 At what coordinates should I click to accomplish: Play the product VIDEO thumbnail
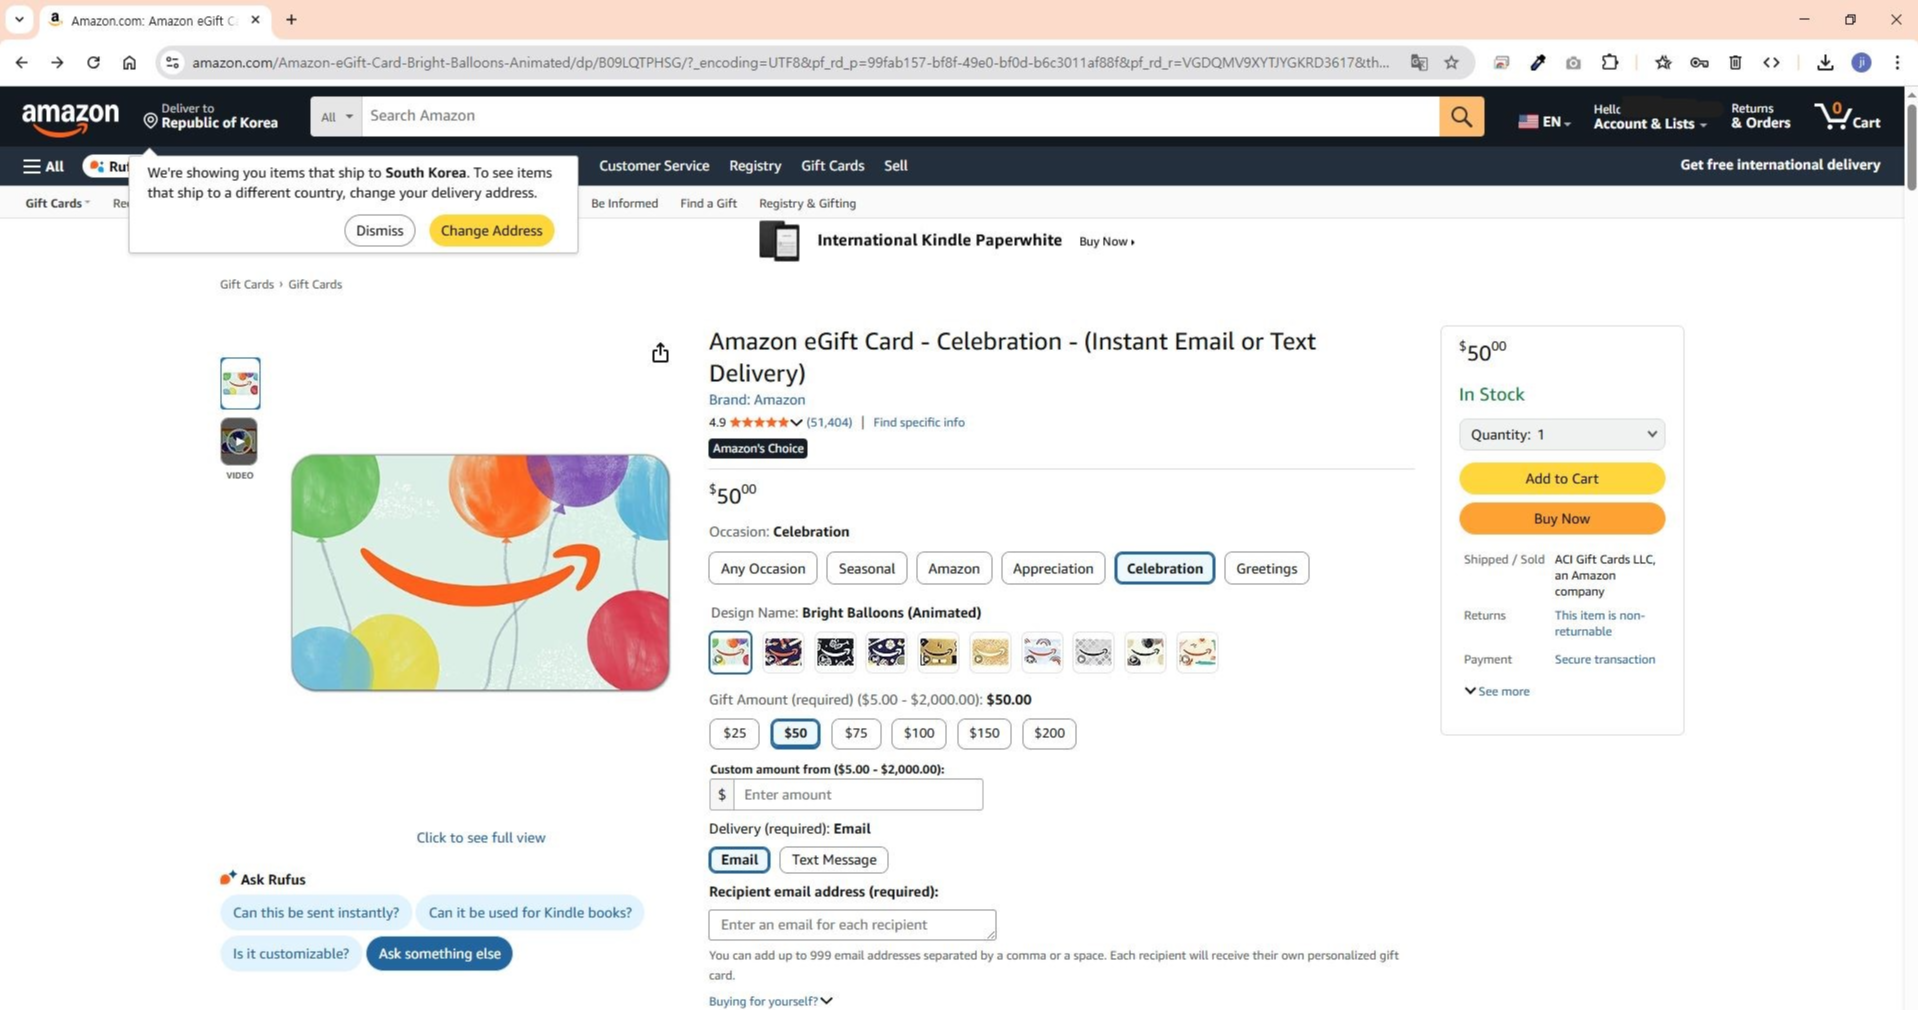click(x=239, y=441)
